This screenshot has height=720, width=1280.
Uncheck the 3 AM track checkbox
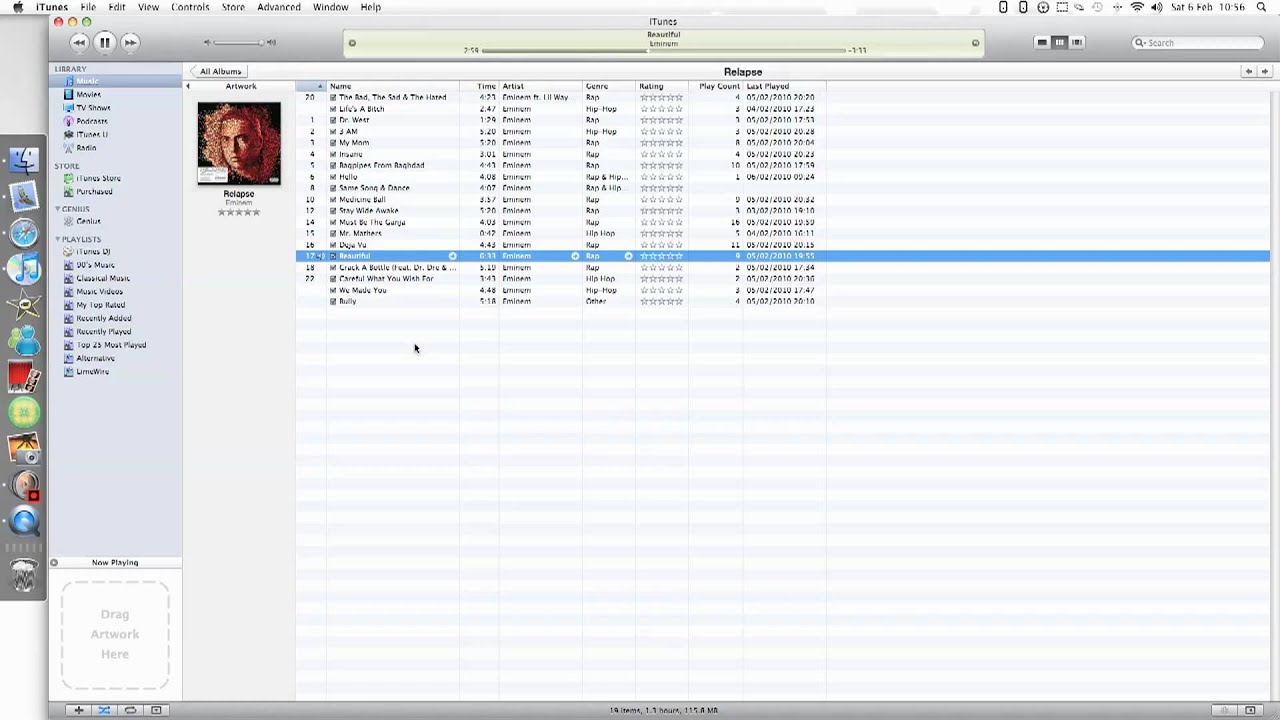[333, 131]
